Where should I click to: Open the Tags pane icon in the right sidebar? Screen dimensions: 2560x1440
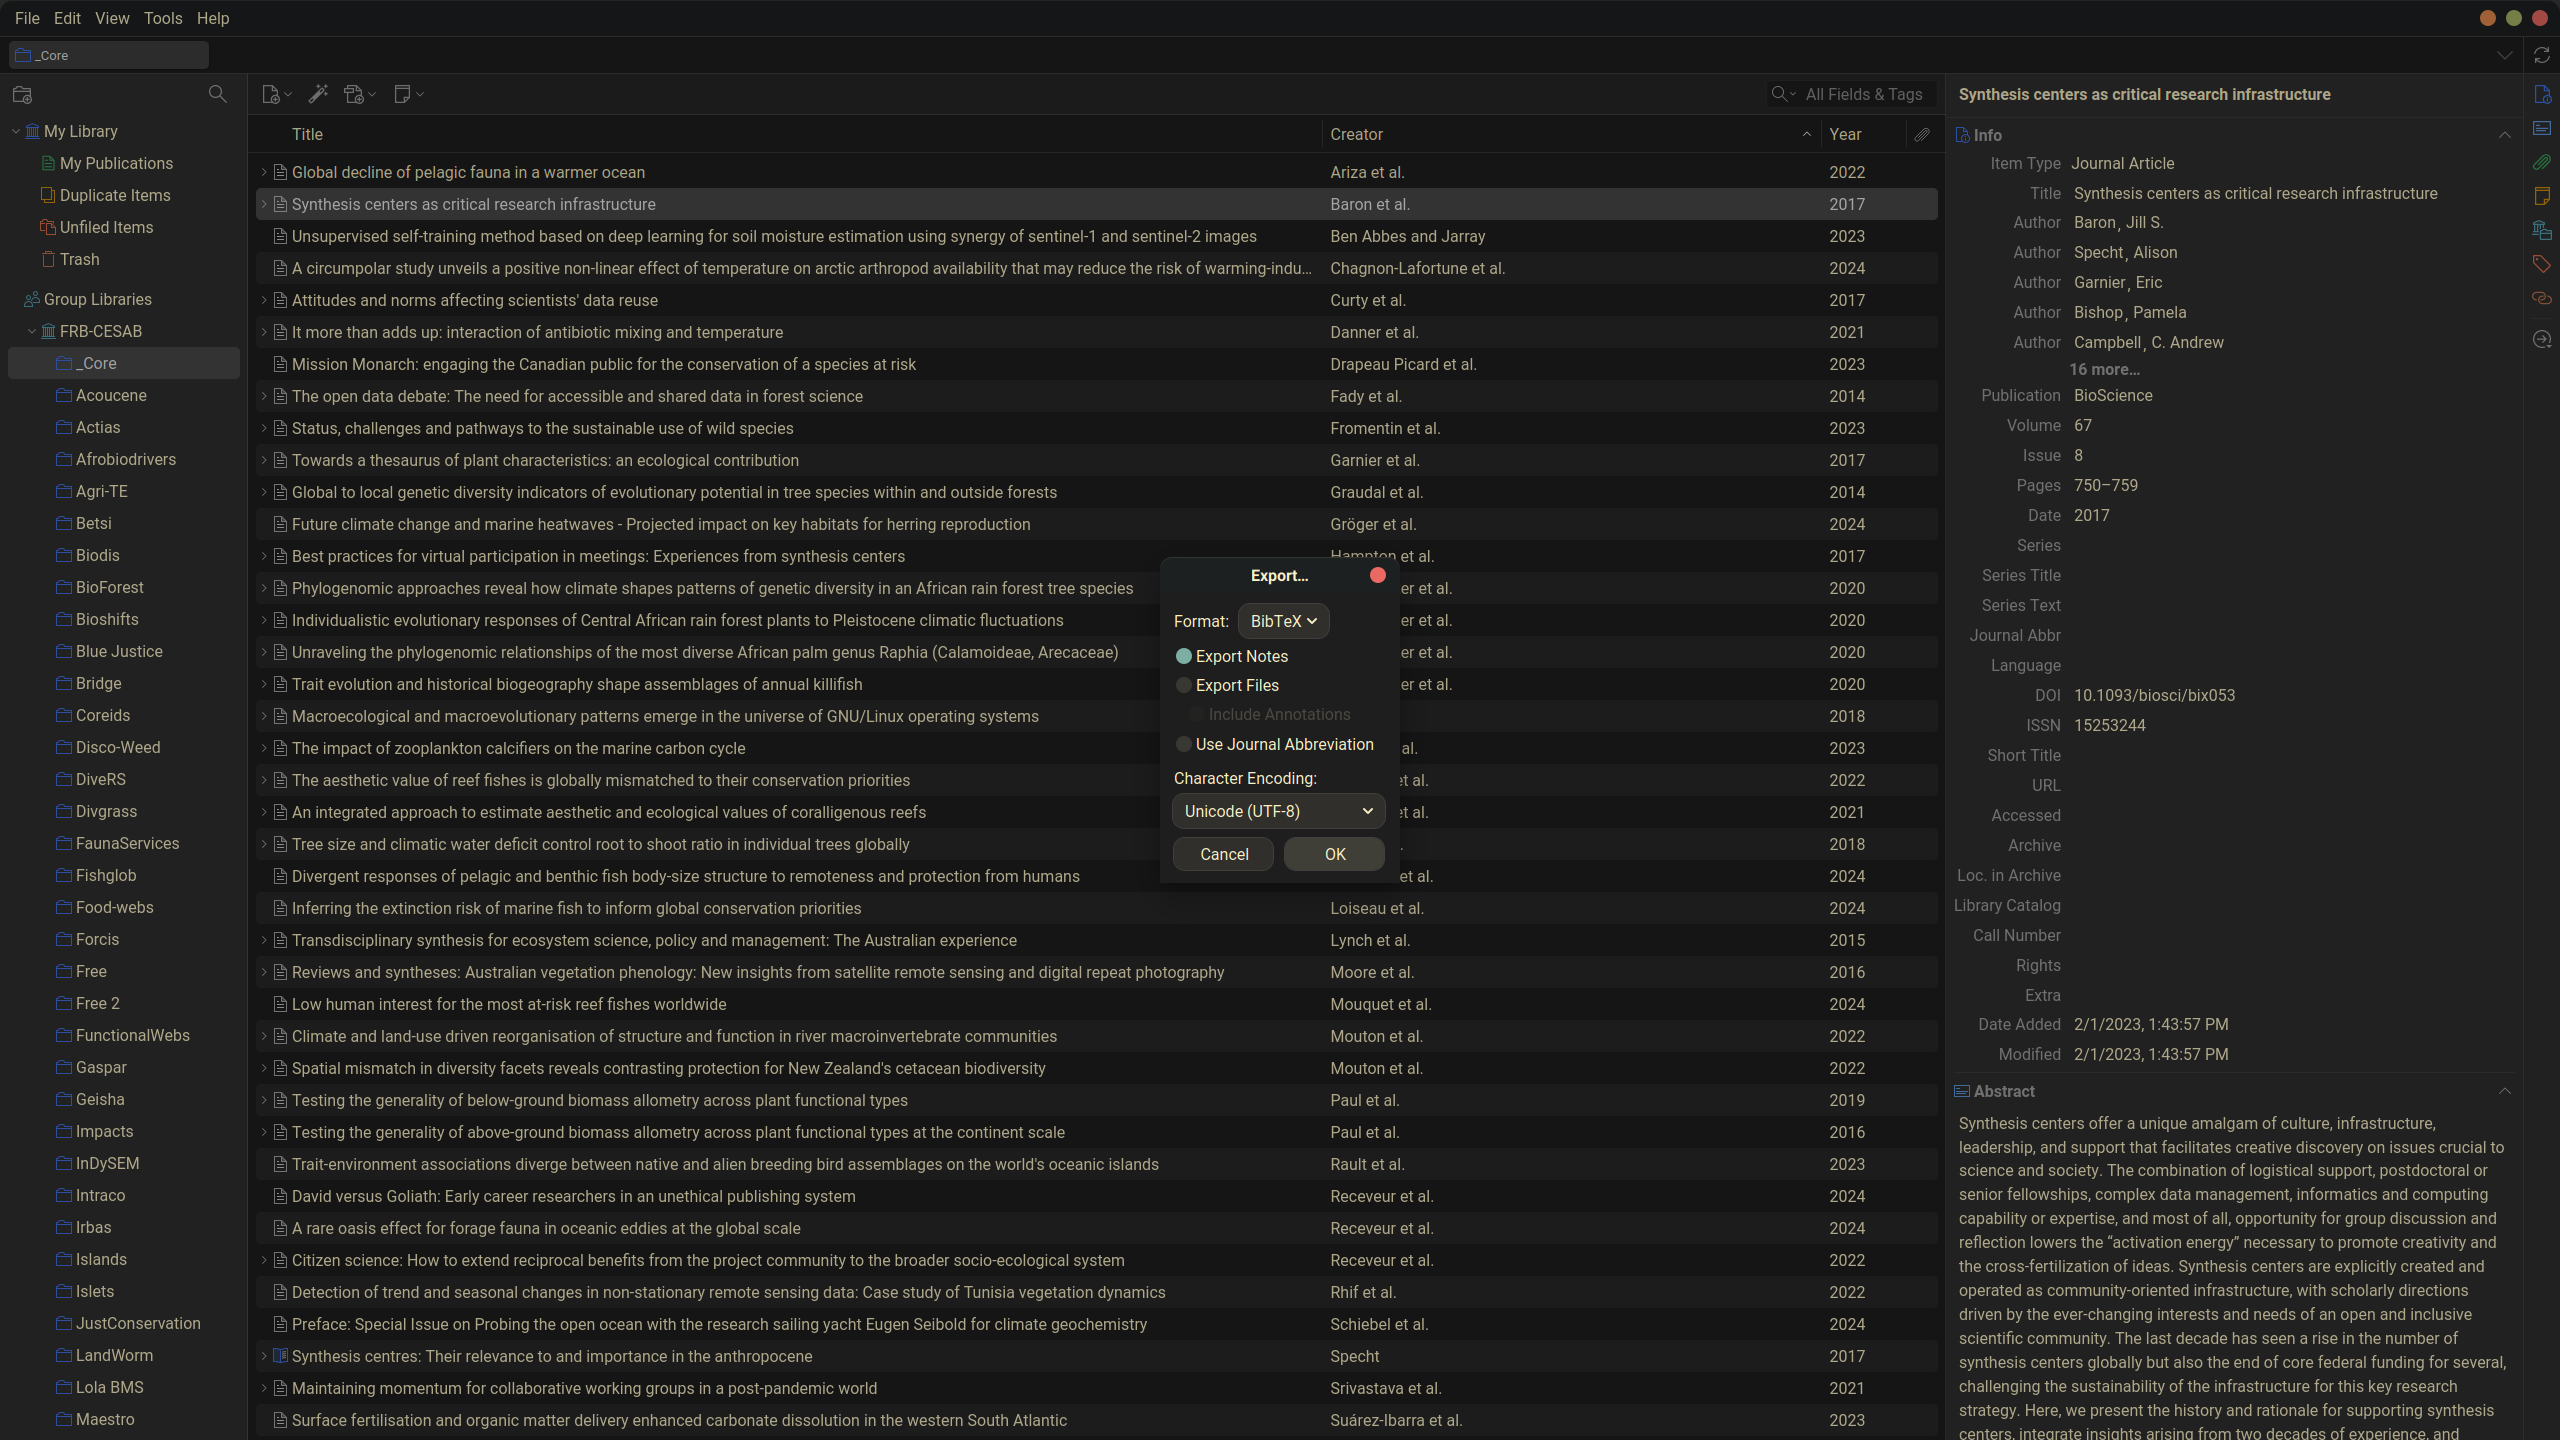[2541, 264]
